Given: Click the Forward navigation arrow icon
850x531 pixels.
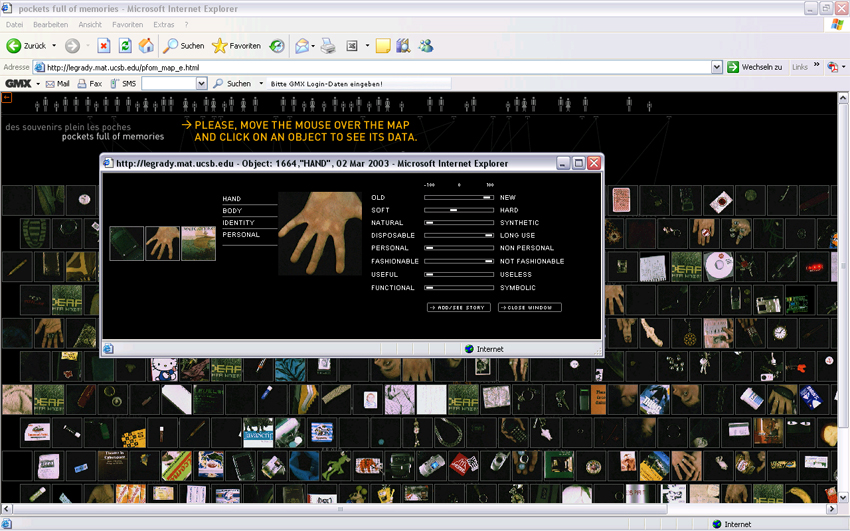Looking at the screenshot, I should pyautogui.click(x=73, y=46).
